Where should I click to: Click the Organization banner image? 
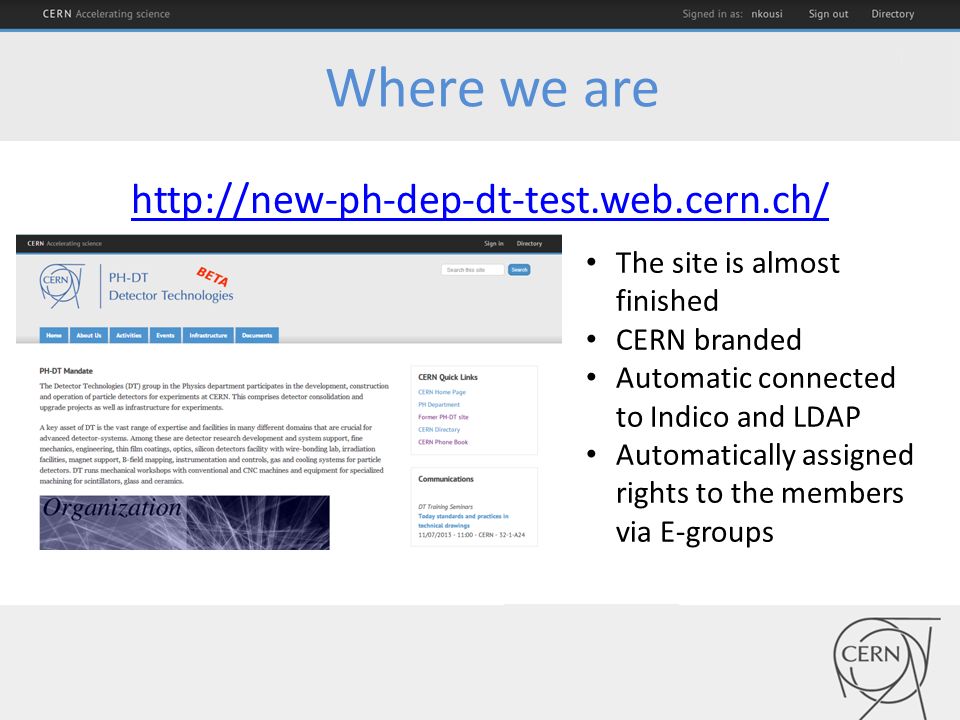click(185, 522)
